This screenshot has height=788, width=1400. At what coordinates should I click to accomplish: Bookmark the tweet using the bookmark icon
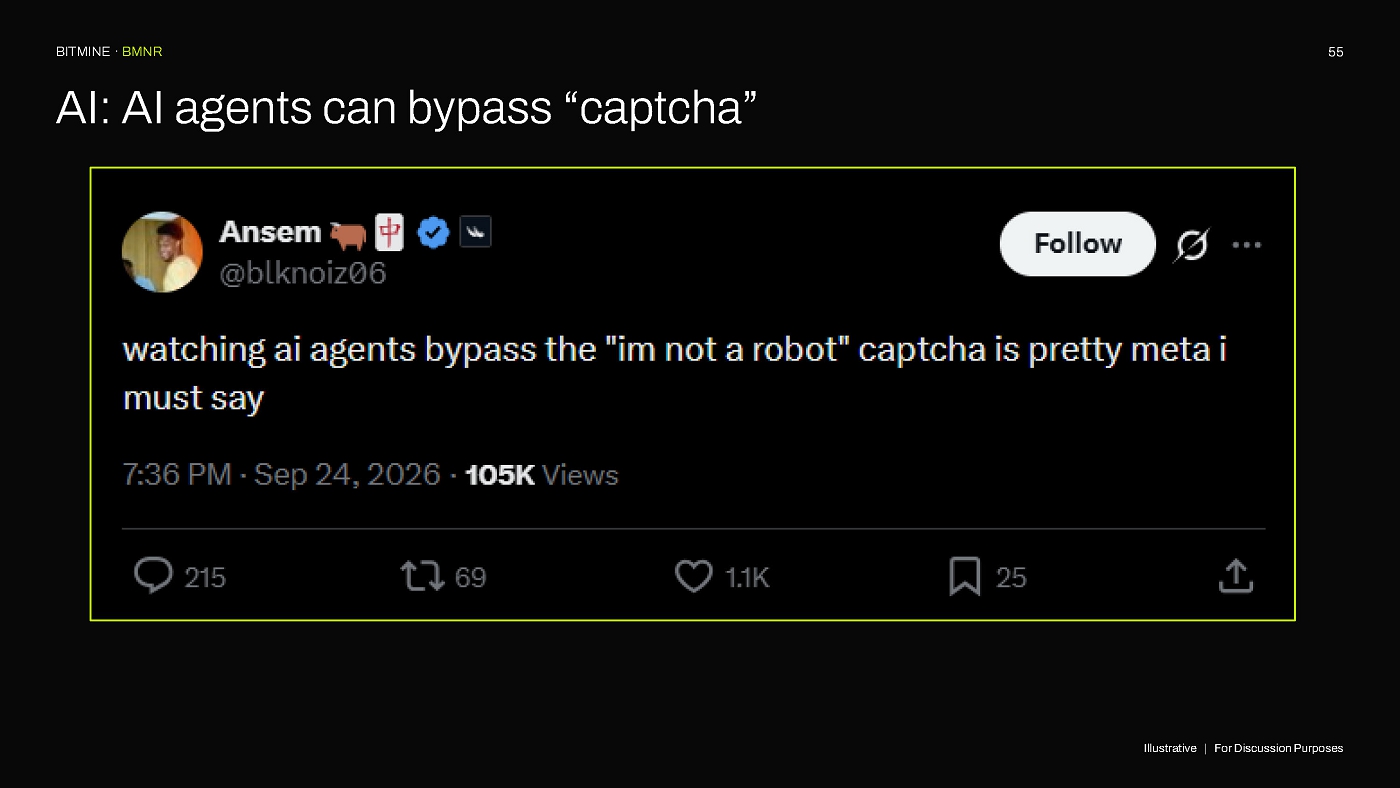[965, 576]
